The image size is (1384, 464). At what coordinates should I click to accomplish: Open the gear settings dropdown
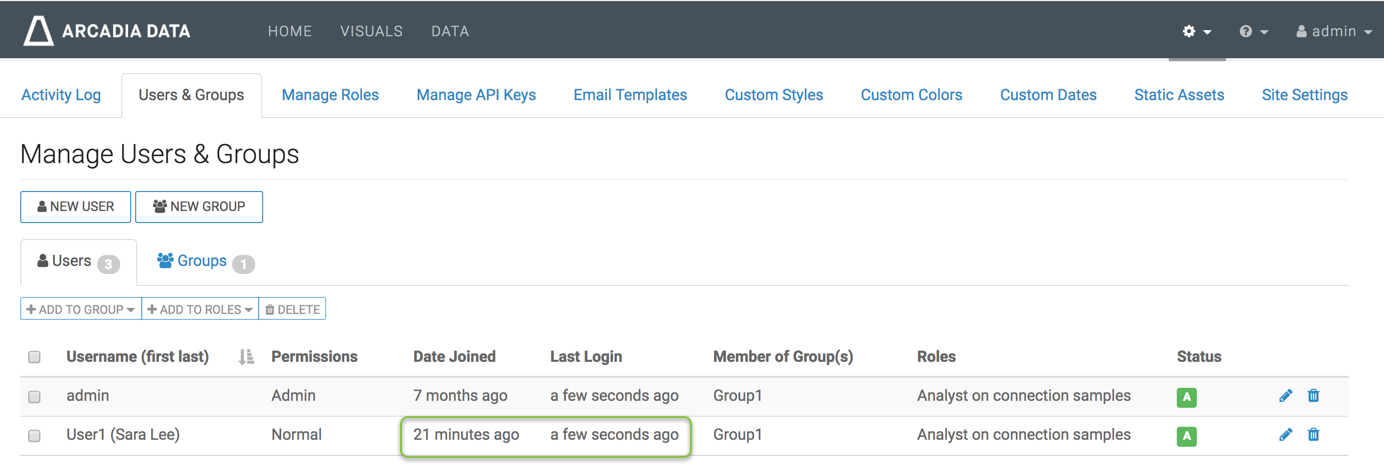click(x=1196, y=32)
